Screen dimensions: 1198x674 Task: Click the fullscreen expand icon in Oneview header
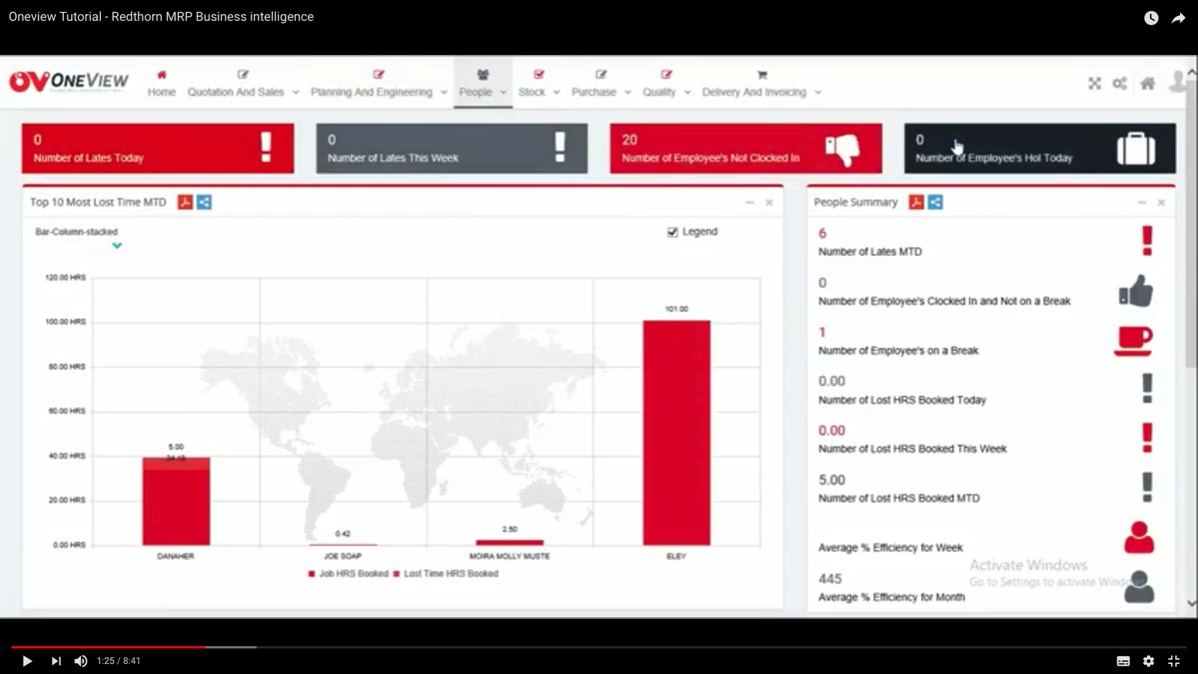pyautogui.click(x=1095, y=84)
